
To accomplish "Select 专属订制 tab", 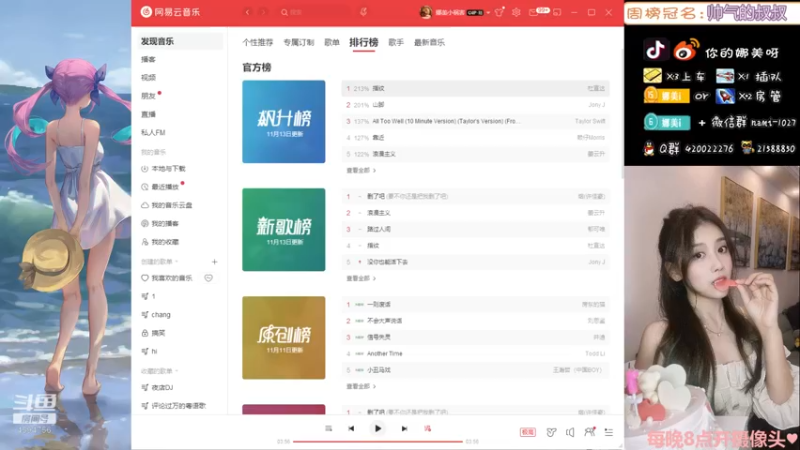I will coord(298,42).
